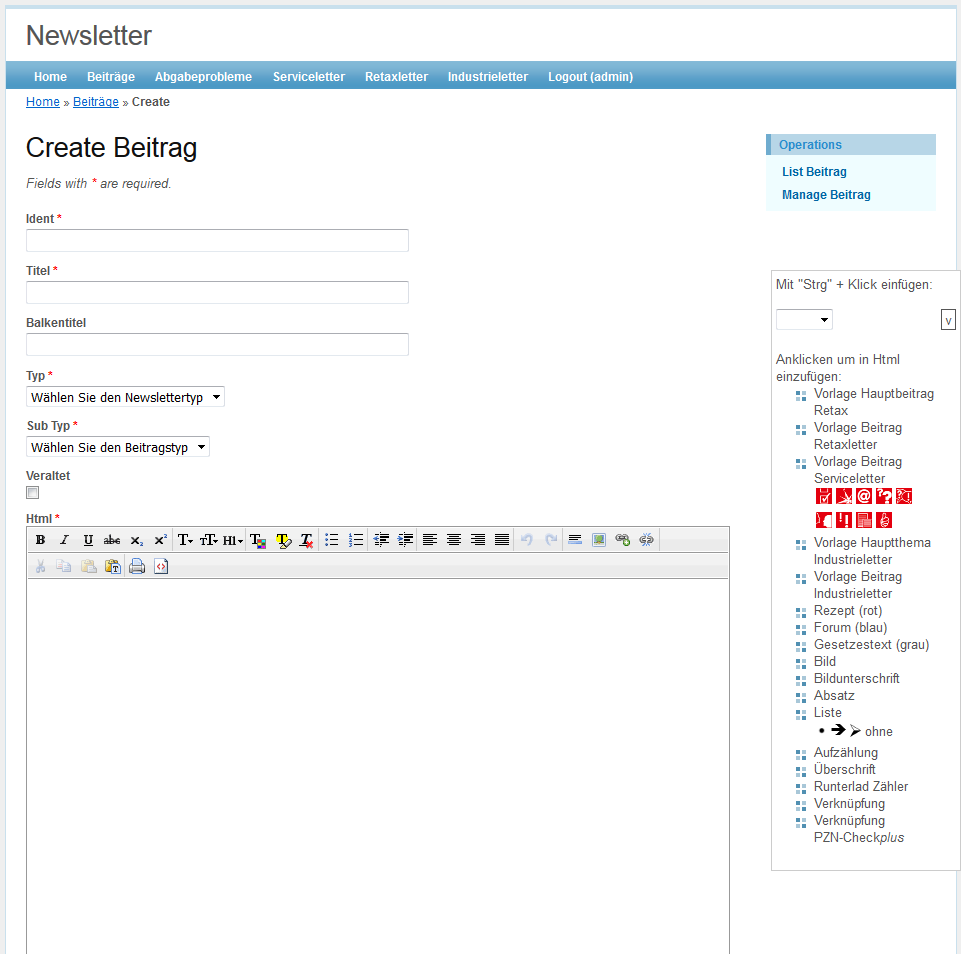The height and width of the screenshot is (954, 961).
Task: Apply strikethrough formatting
Action: (x=112, y=540)
